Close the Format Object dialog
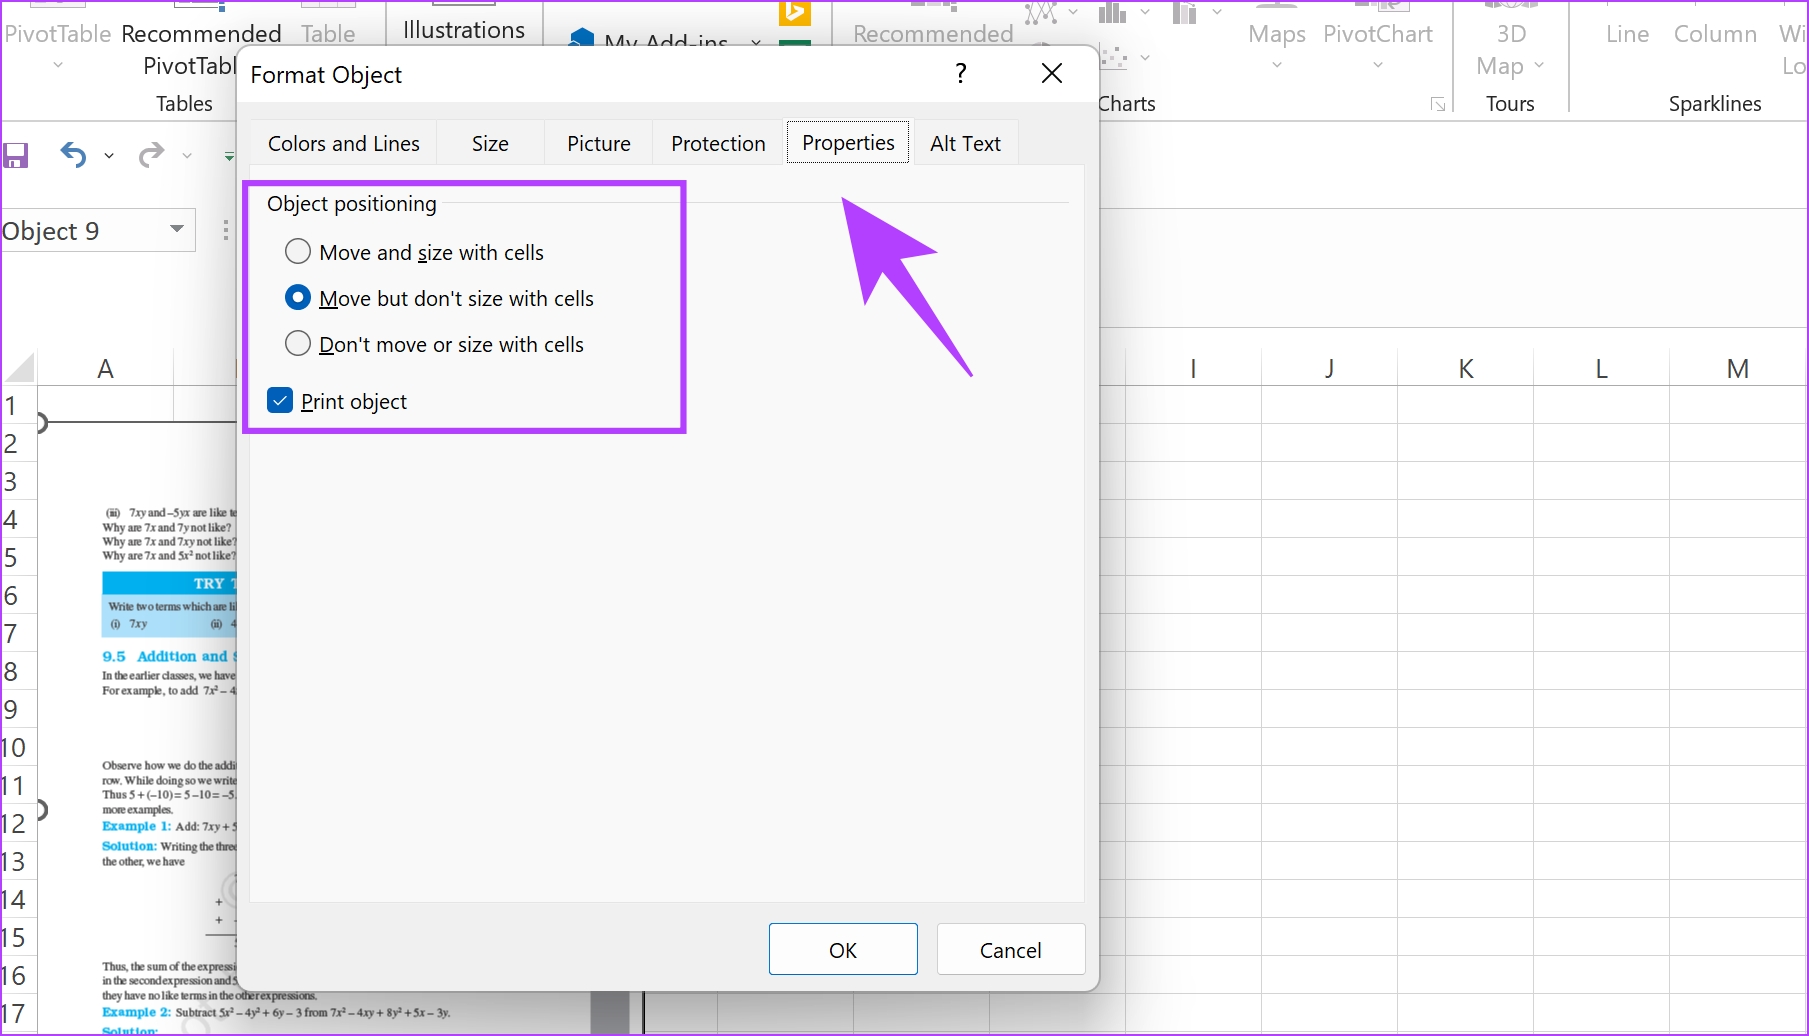The width and height of the screenshot is (1809, 1036). 1051,73
